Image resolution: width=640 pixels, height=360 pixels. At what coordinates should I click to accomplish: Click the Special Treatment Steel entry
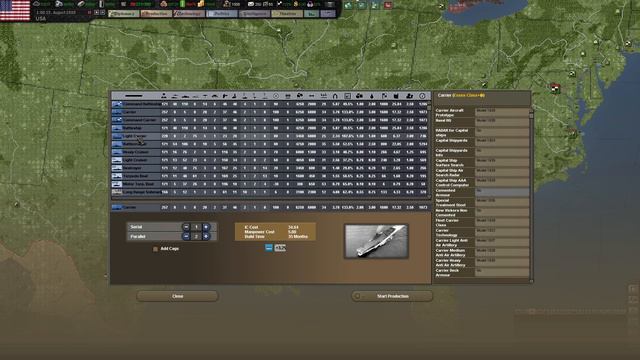[x=482, y=202]
